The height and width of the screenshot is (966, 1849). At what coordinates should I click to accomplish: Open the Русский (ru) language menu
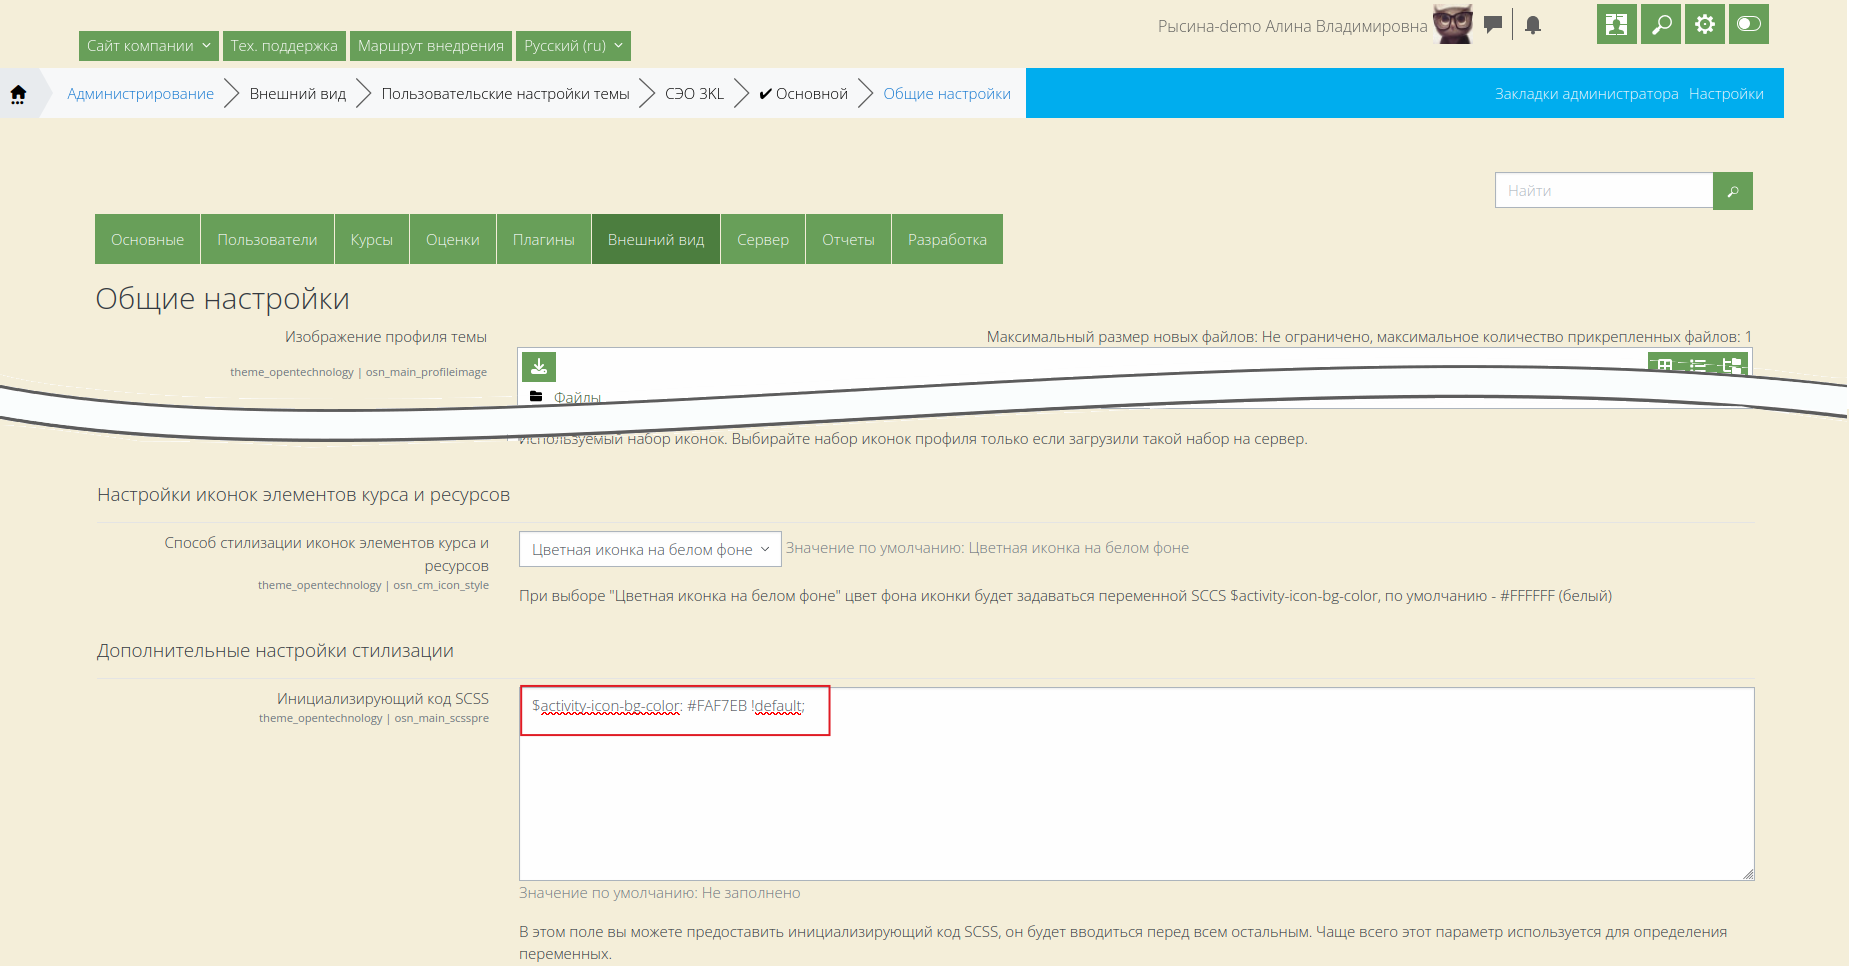(573, 46)
